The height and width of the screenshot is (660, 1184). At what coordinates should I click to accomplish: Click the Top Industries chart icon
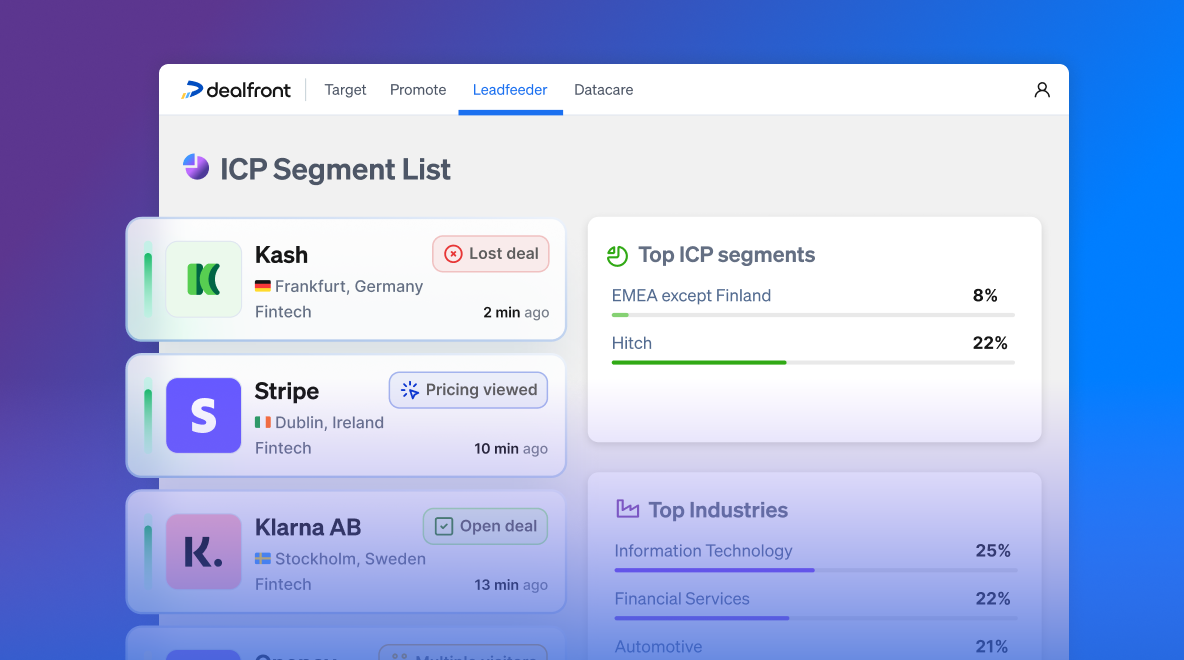pos(627,509)
